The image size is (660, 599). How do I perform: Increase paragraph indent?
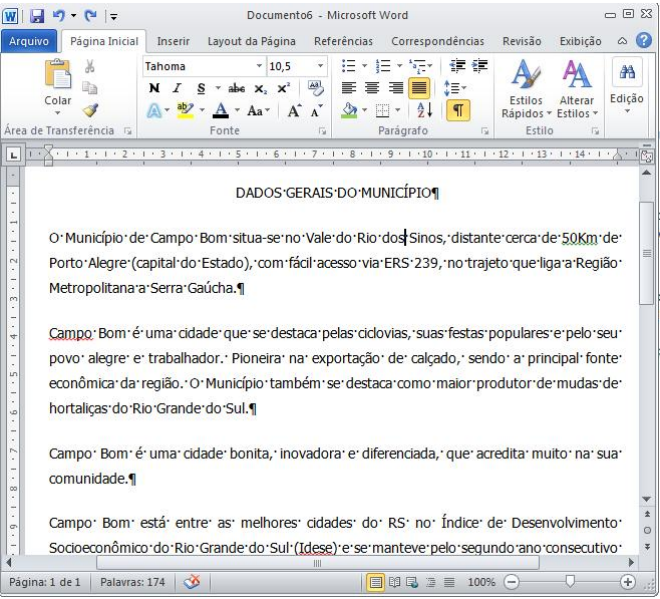(479, 66)
